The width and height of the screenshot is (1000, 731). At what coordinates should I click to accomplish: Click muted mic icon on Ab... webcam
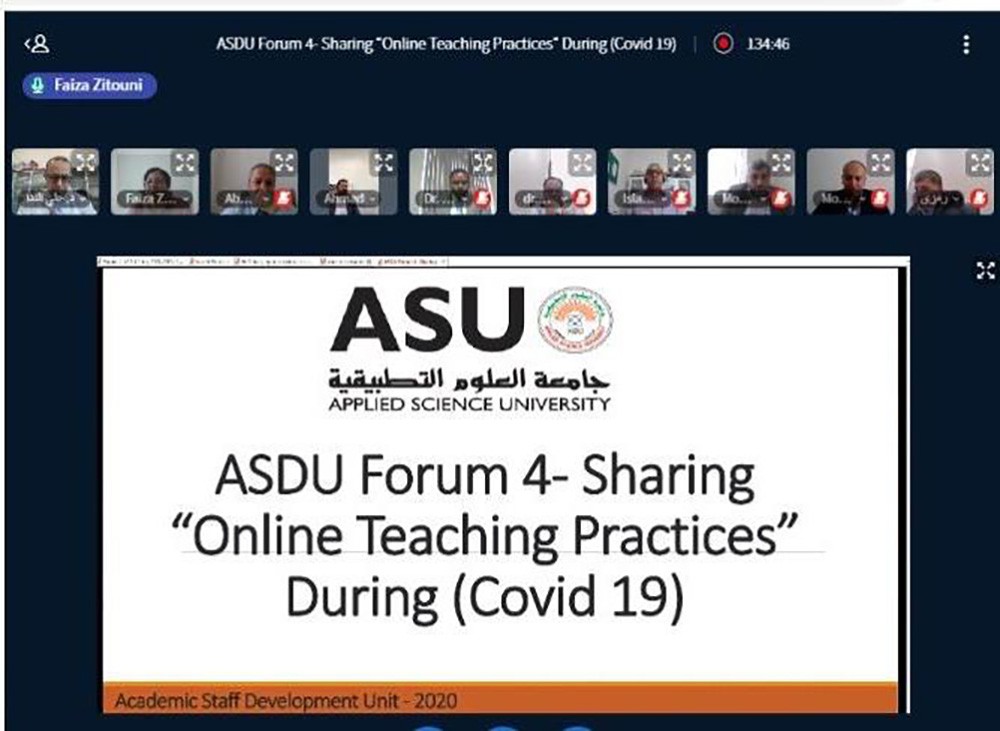tap(284, 199)
